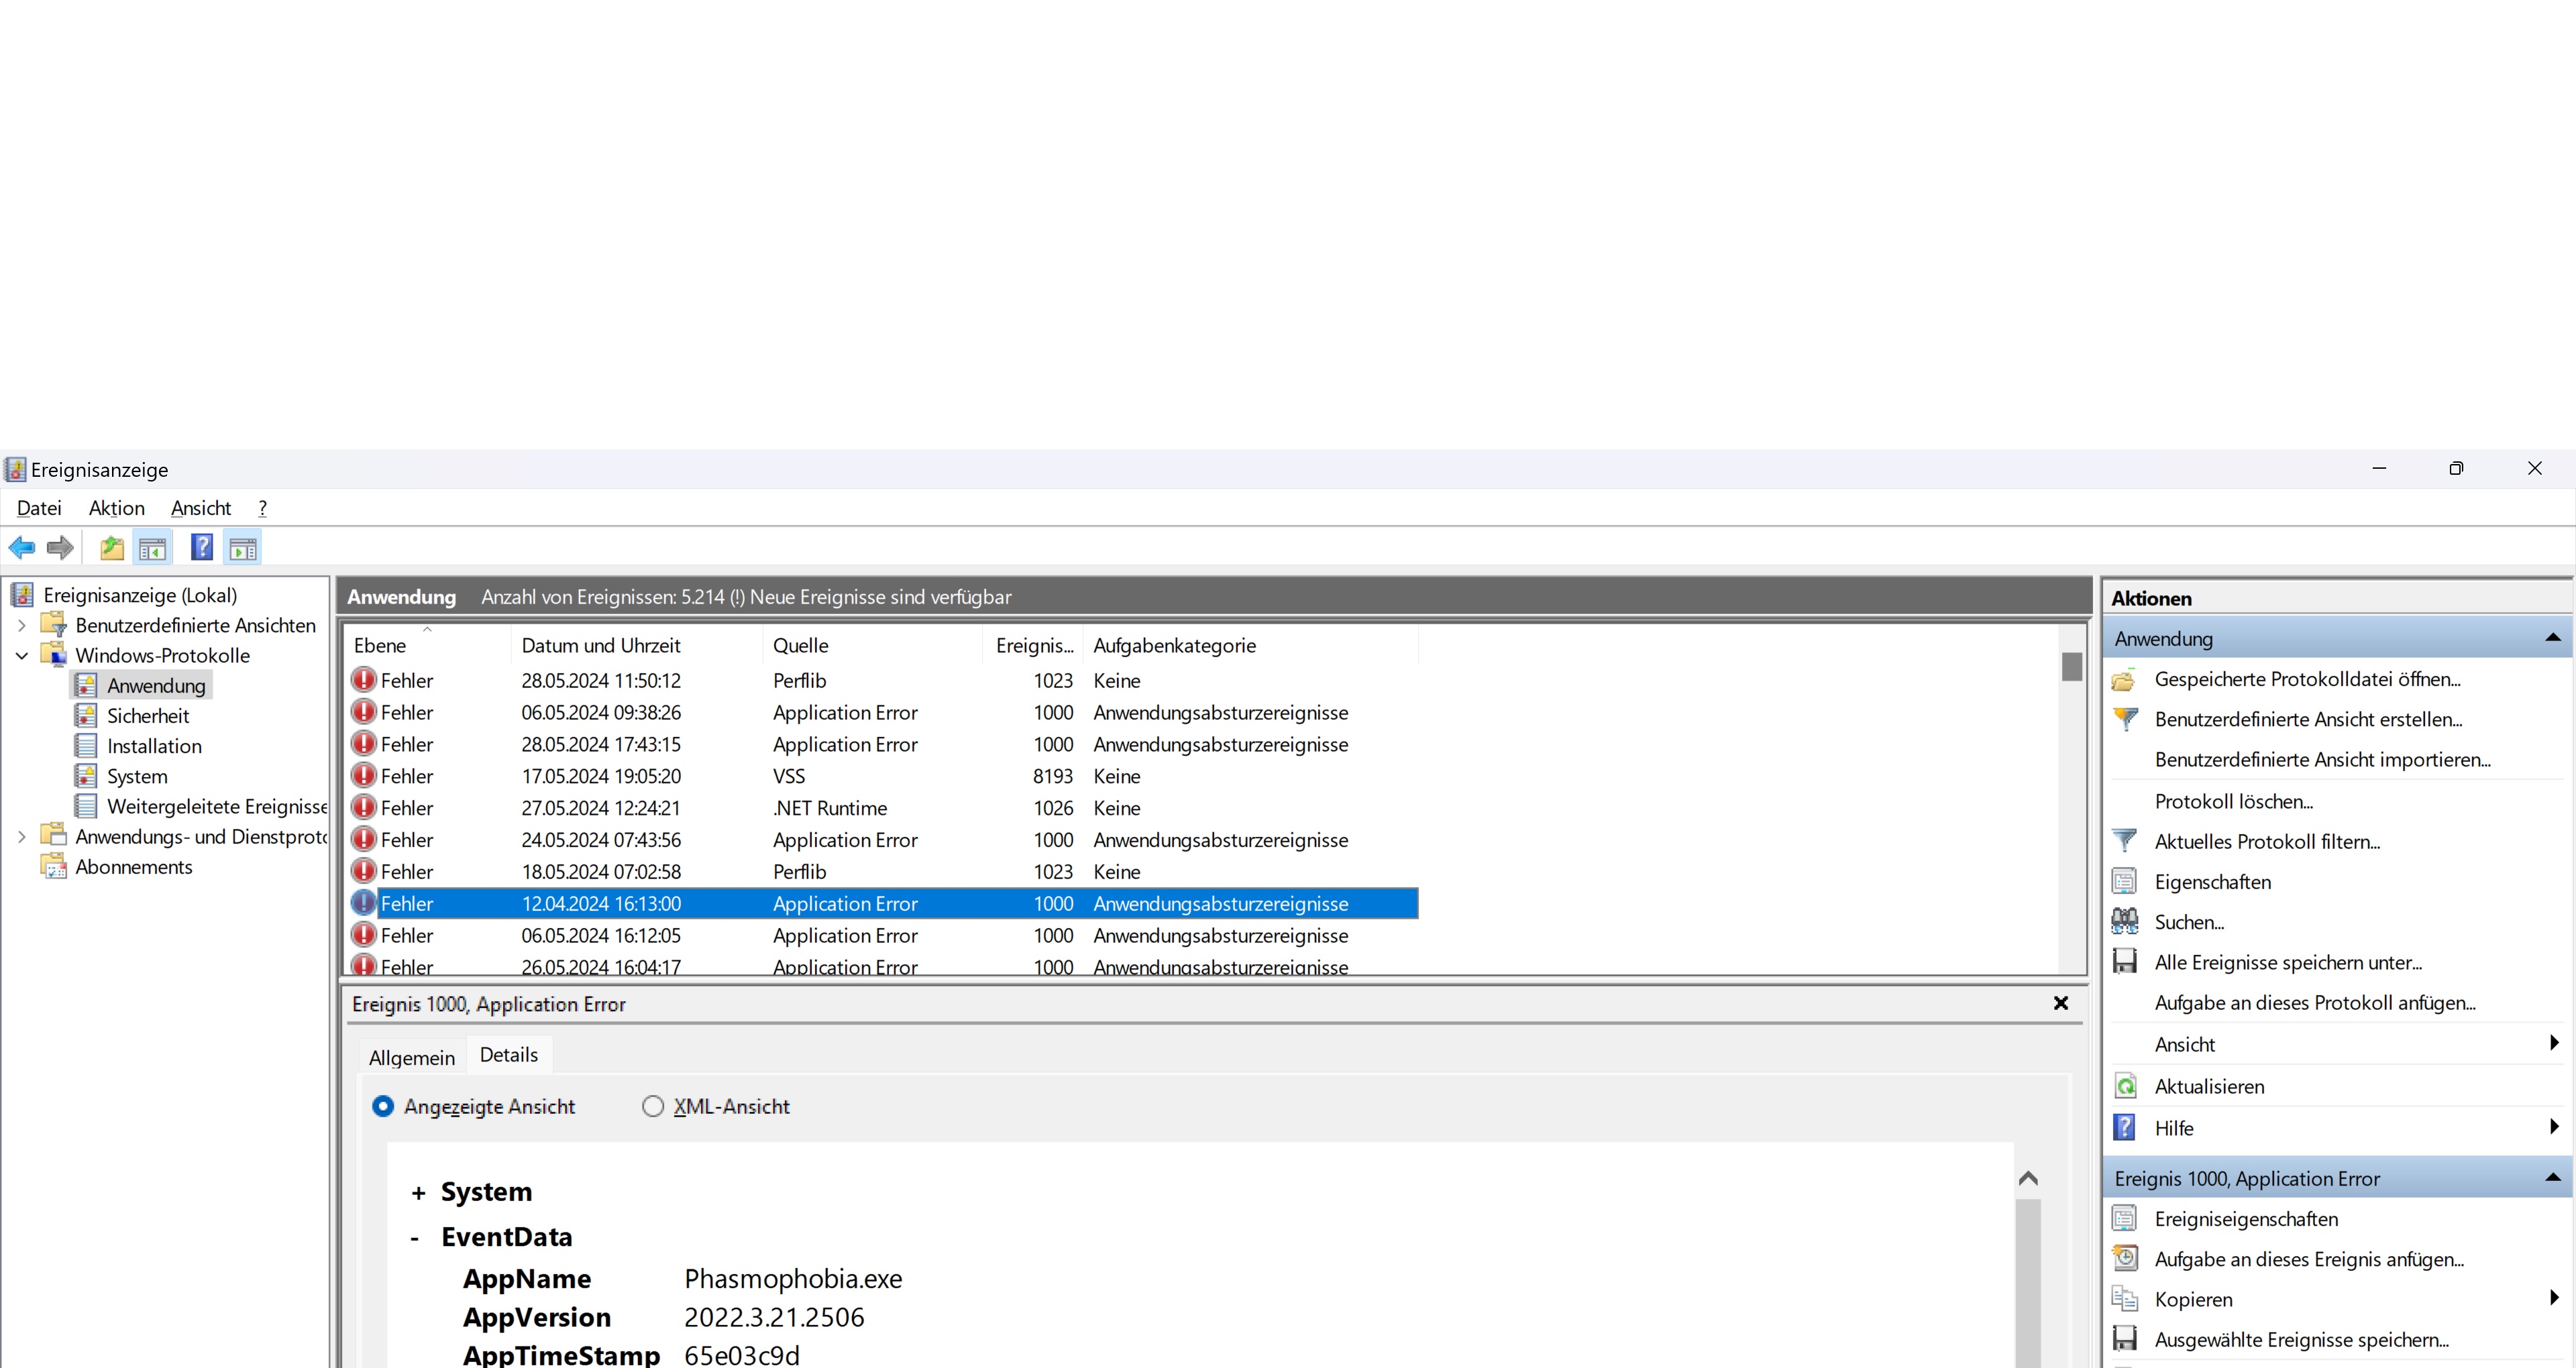Image resolution: width=2576 pixels, height=1368 pixels.
Task: Select the XML-Ansicht radio button
Action: coord(653,1106)
